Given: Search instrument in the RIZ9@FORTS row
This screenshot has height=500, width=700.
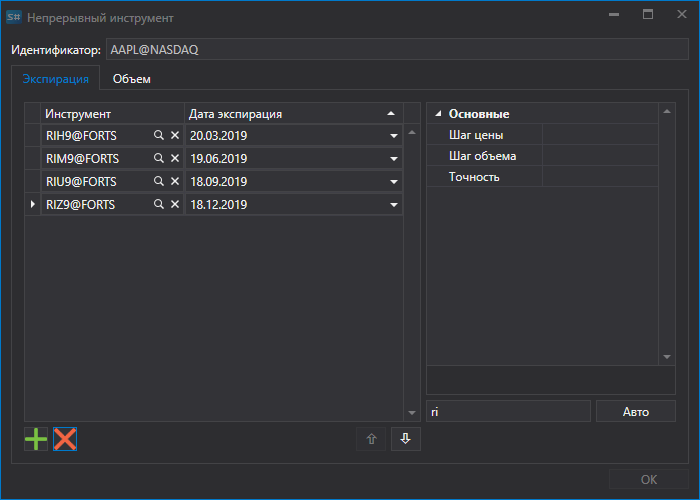Looking at the screenshot, I should click(x=158, y=204).
